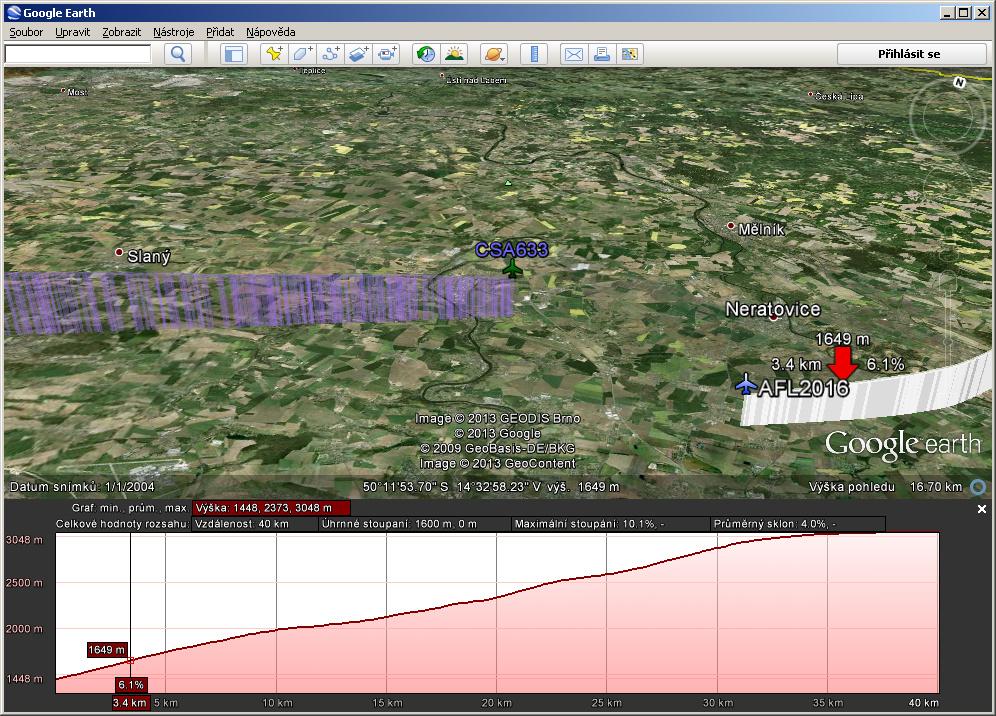Add an image overlay
This screenshot has width=996, height=716.
coord(359,54)
